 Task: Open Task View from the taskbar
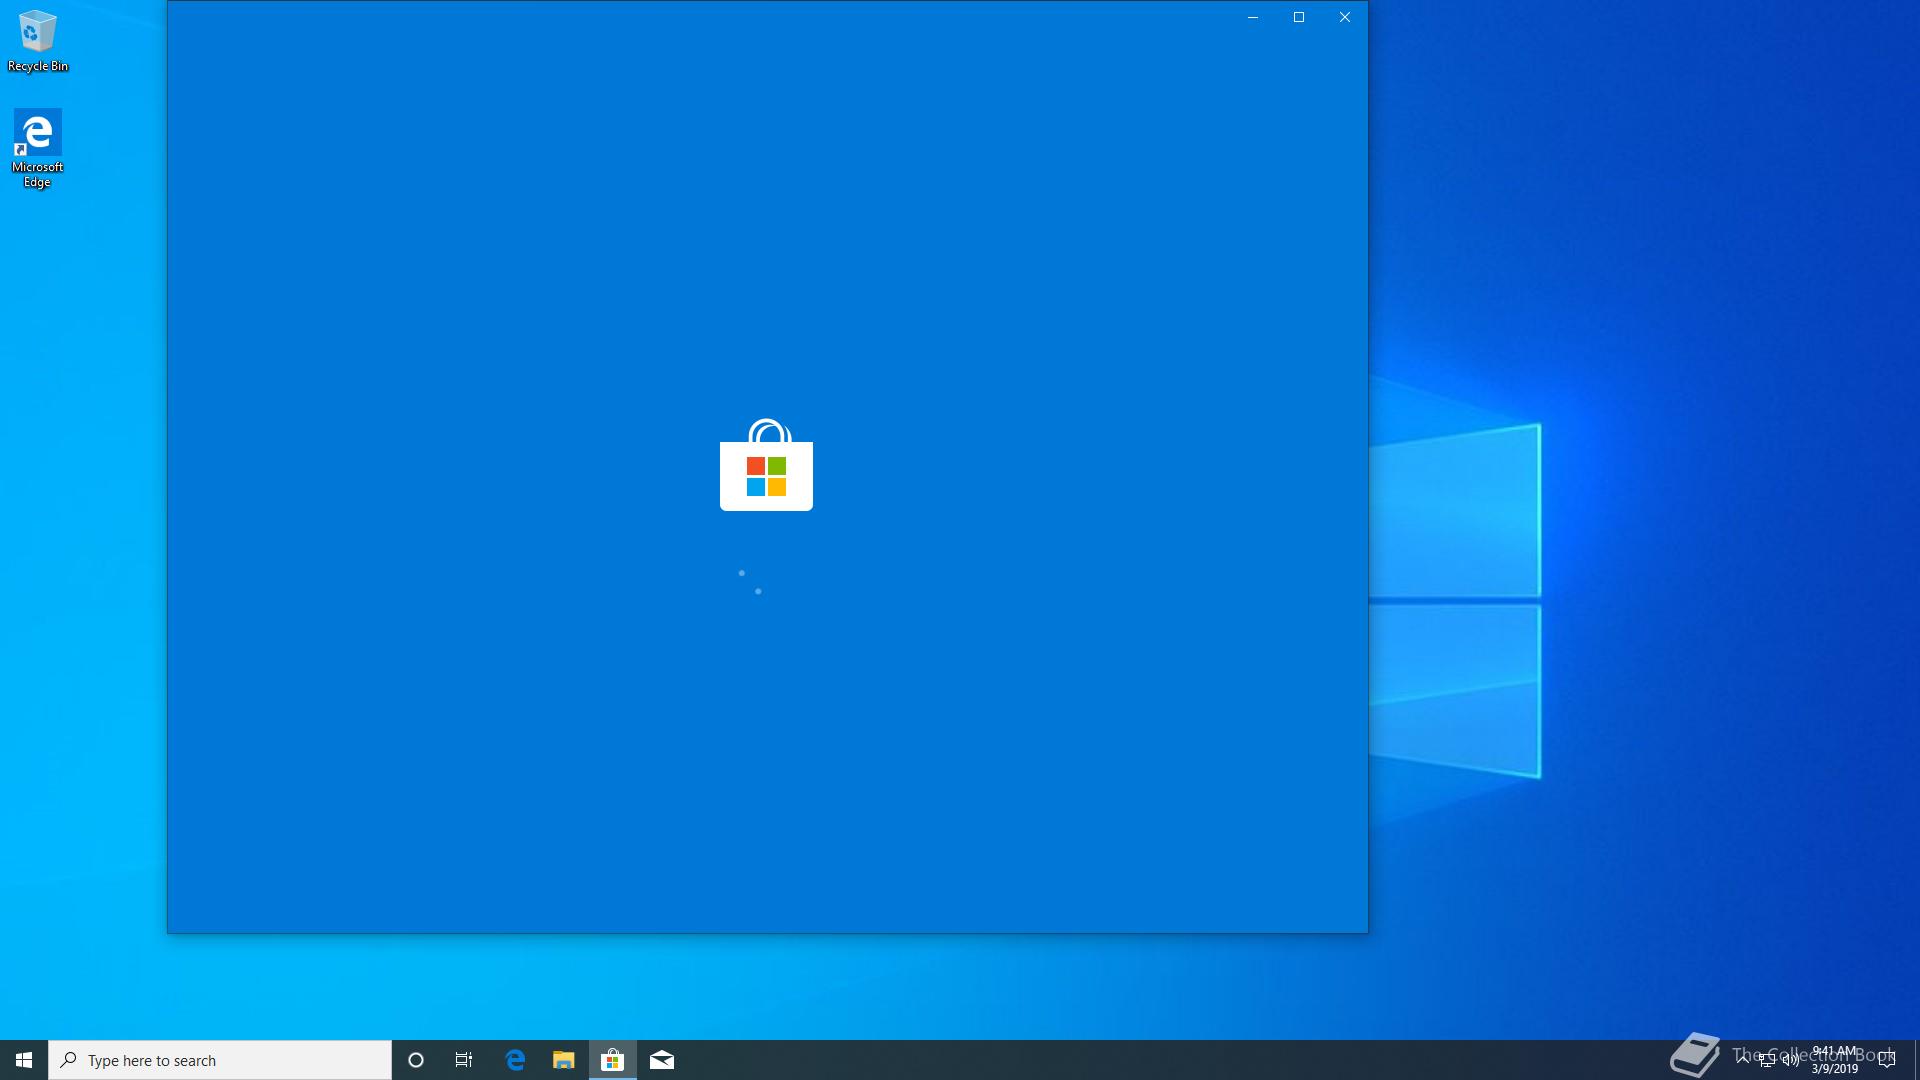pos(464,1060)
